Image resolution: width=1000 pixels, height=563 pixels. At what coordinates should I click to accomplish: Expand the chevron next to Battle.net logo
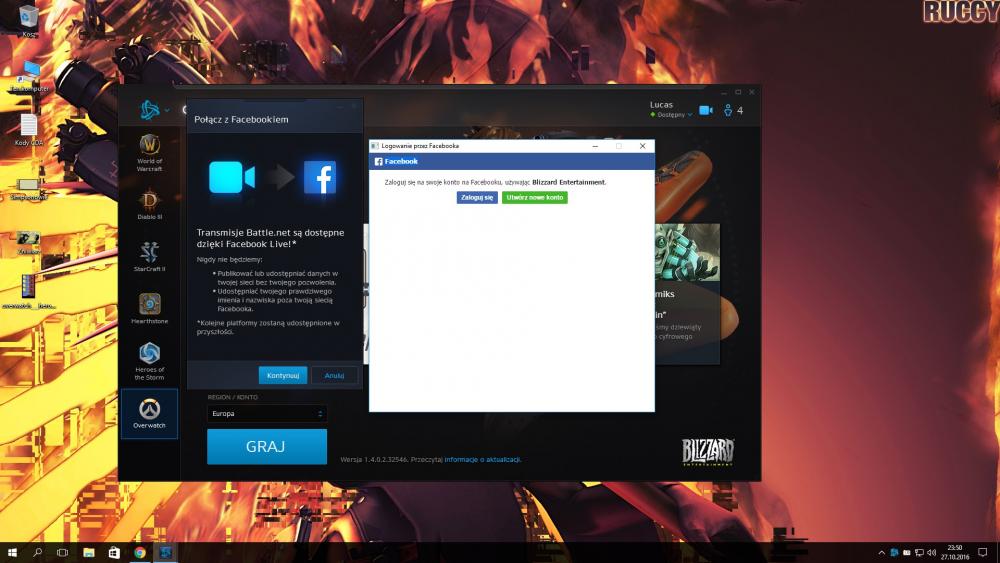[x=167, y=110]
